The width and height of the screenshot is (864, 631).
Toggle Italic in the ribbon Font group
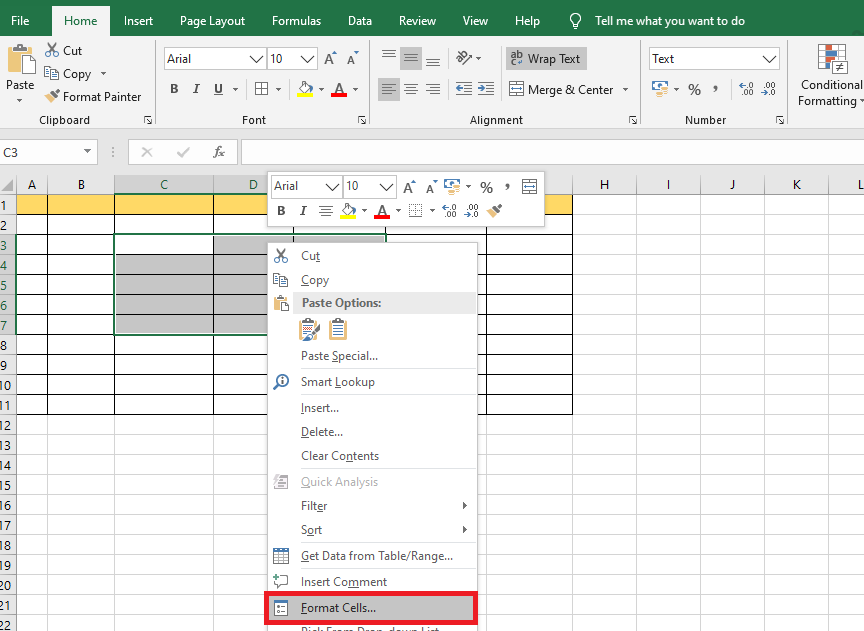[195, 89]
